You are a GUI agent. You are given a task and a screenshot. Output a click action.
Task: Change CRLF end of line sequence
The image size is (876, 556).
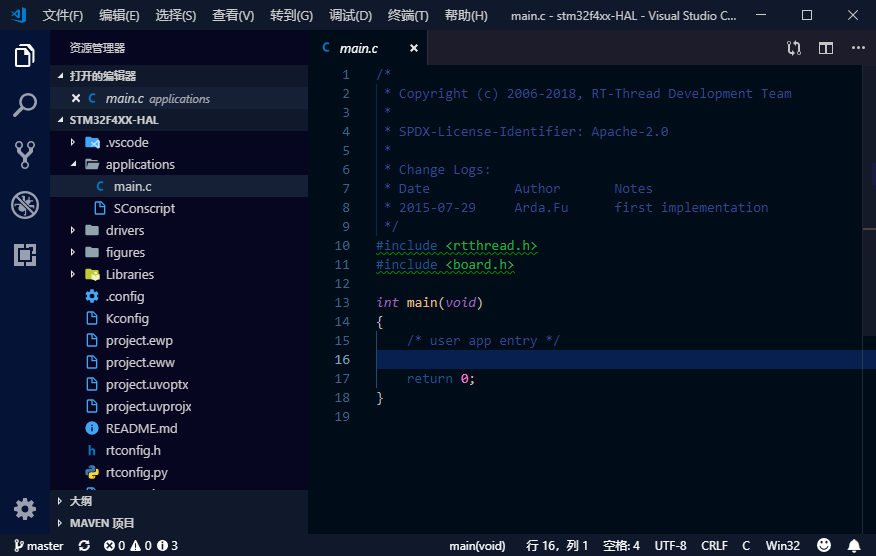[714, 545]
